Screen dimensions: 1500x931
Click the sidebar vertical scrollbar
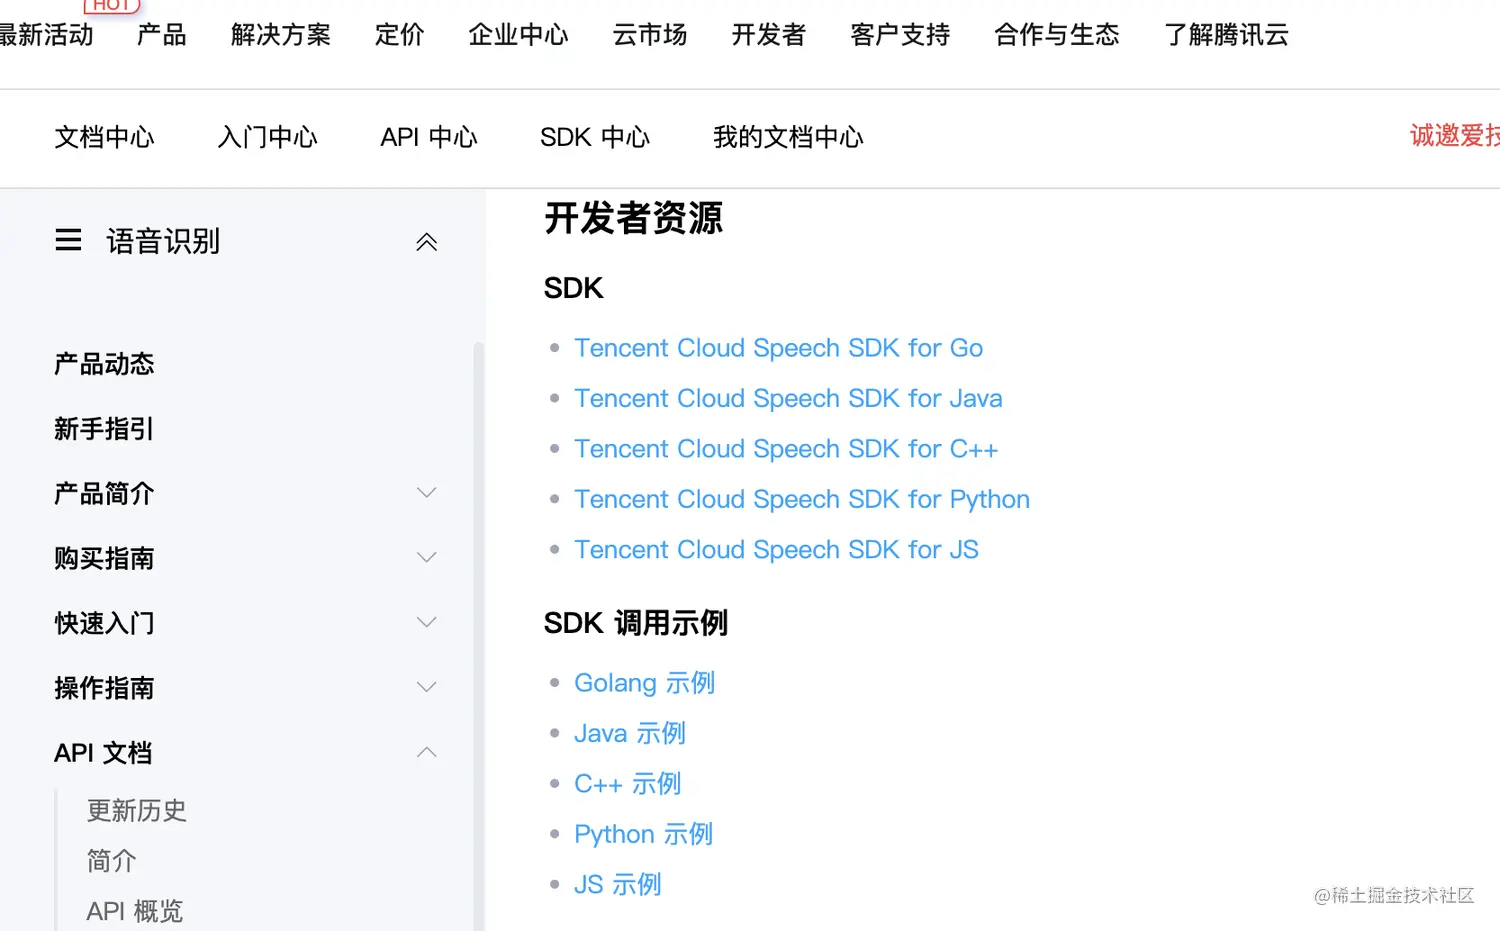(x=478, y=636)
